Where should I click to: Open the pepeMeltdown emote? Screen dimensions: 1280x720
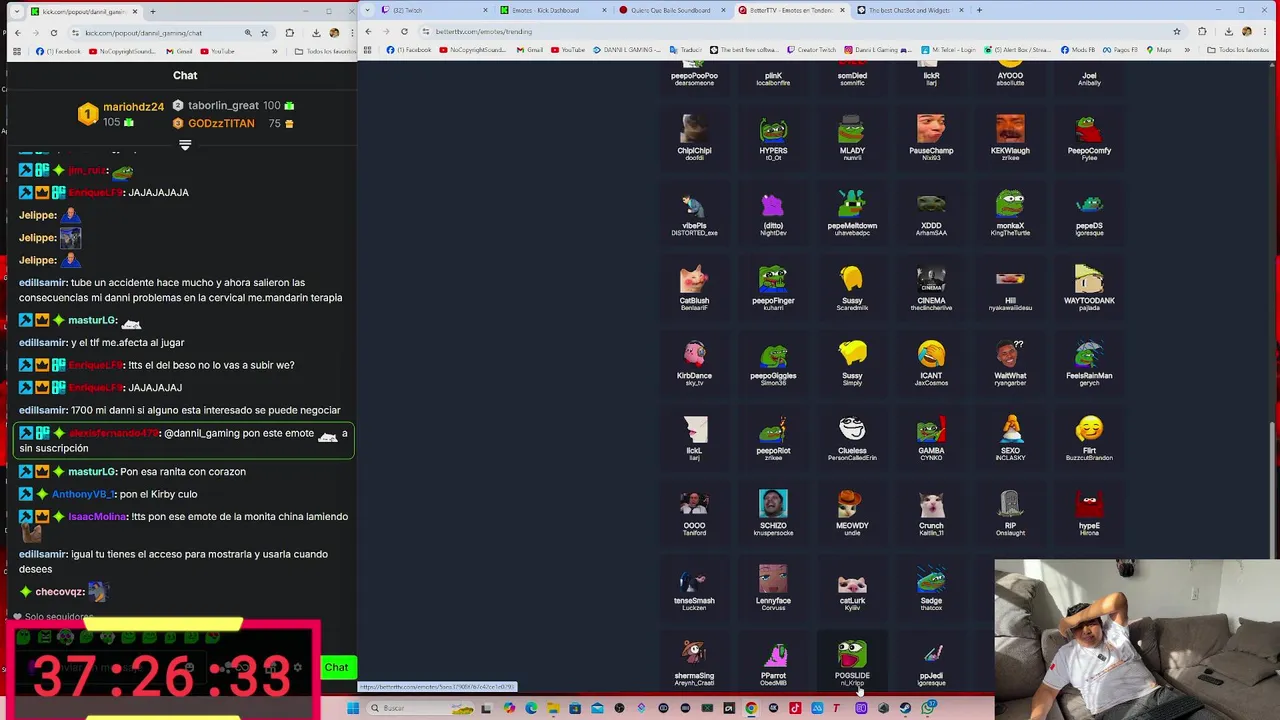[x=852, y=213]
